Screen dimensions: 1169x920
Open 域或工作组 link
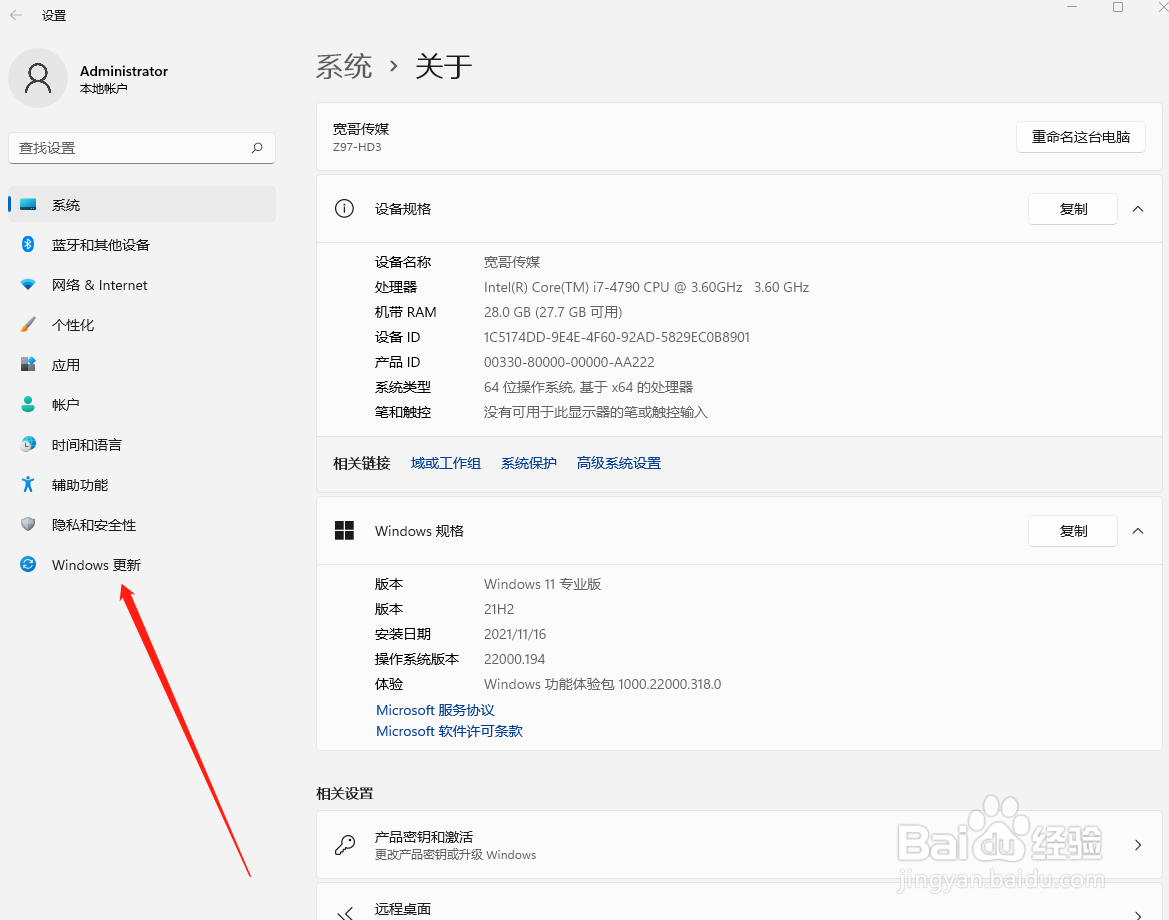click(446, 463)
